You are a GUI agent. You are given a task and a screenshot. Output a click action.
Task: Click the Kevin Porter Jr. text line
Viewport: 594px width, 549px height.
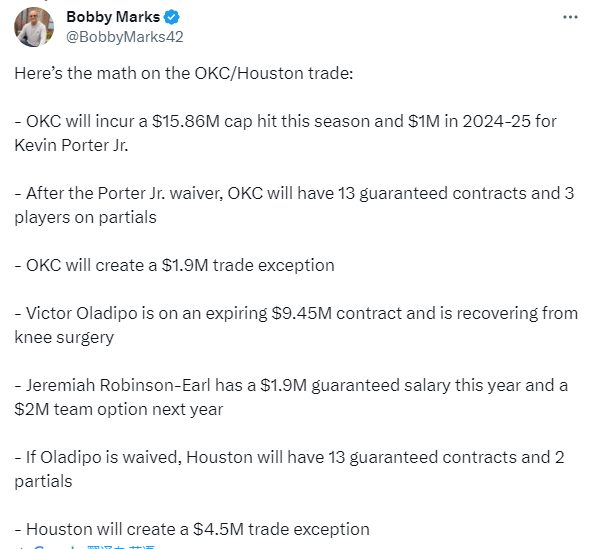(x=71, y=145)
